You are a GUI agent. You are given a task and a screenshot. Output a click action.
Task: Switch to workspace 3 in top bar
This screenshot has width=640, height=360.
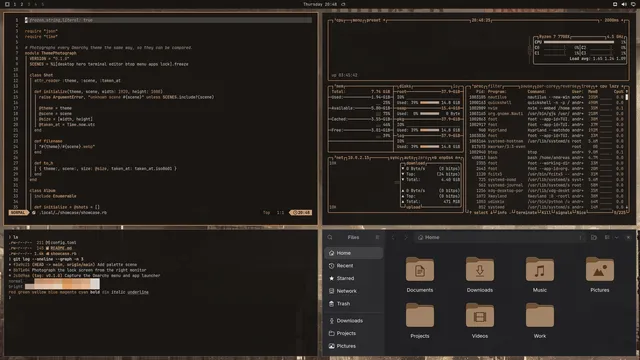click(29, 4)
